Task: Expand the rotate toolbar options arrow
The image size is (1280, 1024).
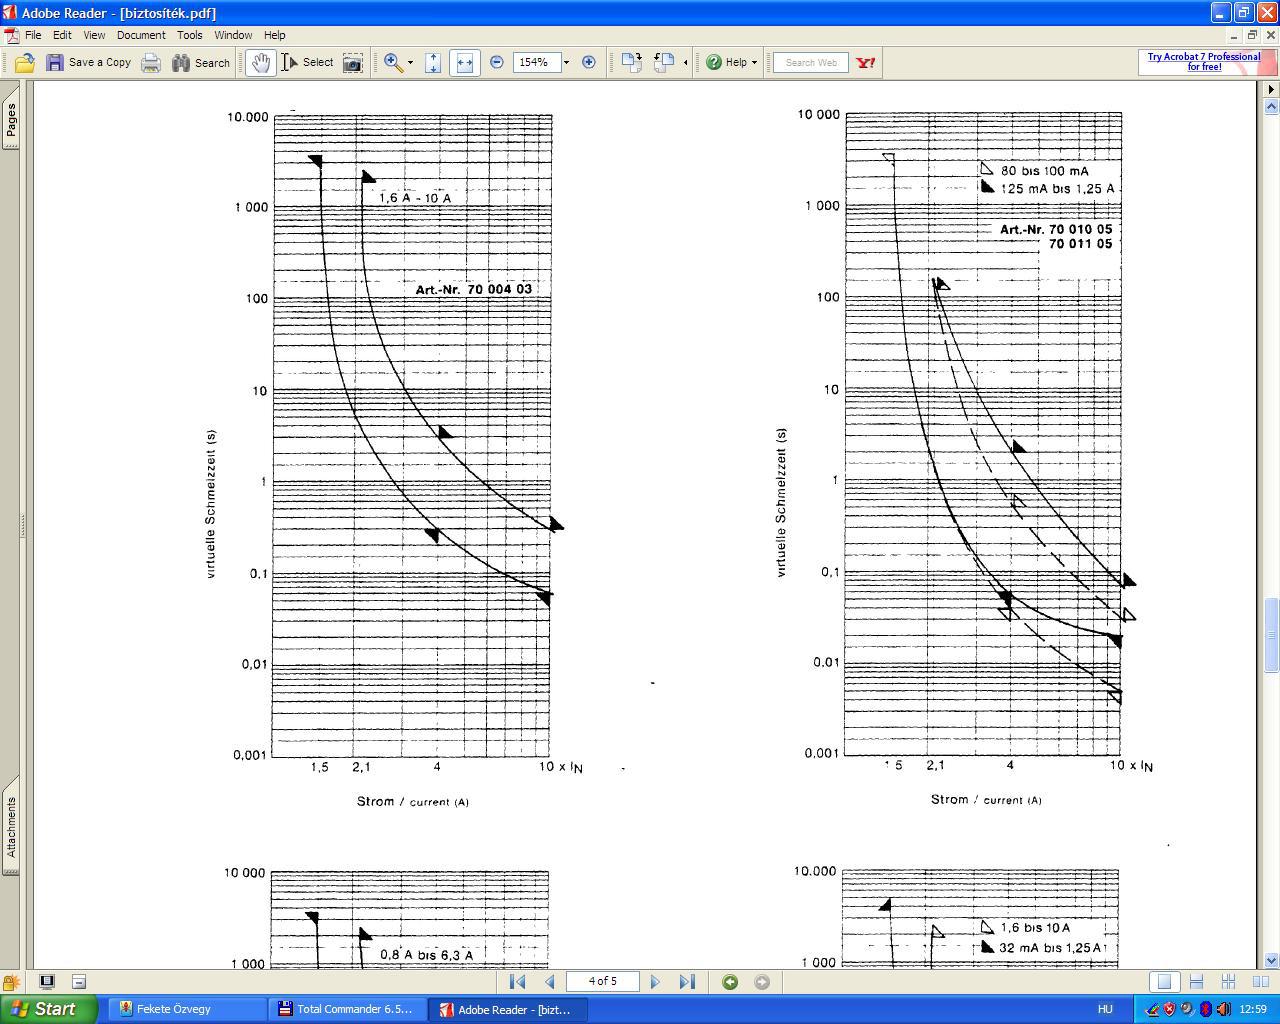Action: pos(685,63)
